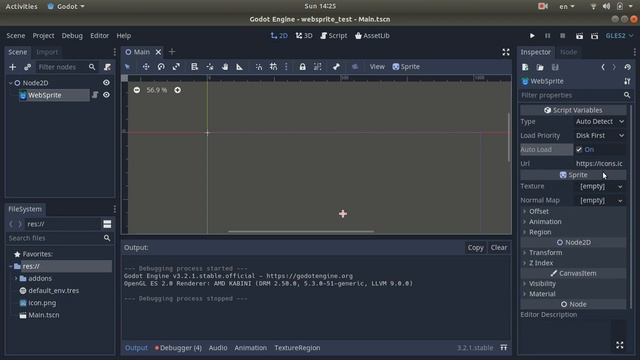Play a custom scene

click(594, 36)
